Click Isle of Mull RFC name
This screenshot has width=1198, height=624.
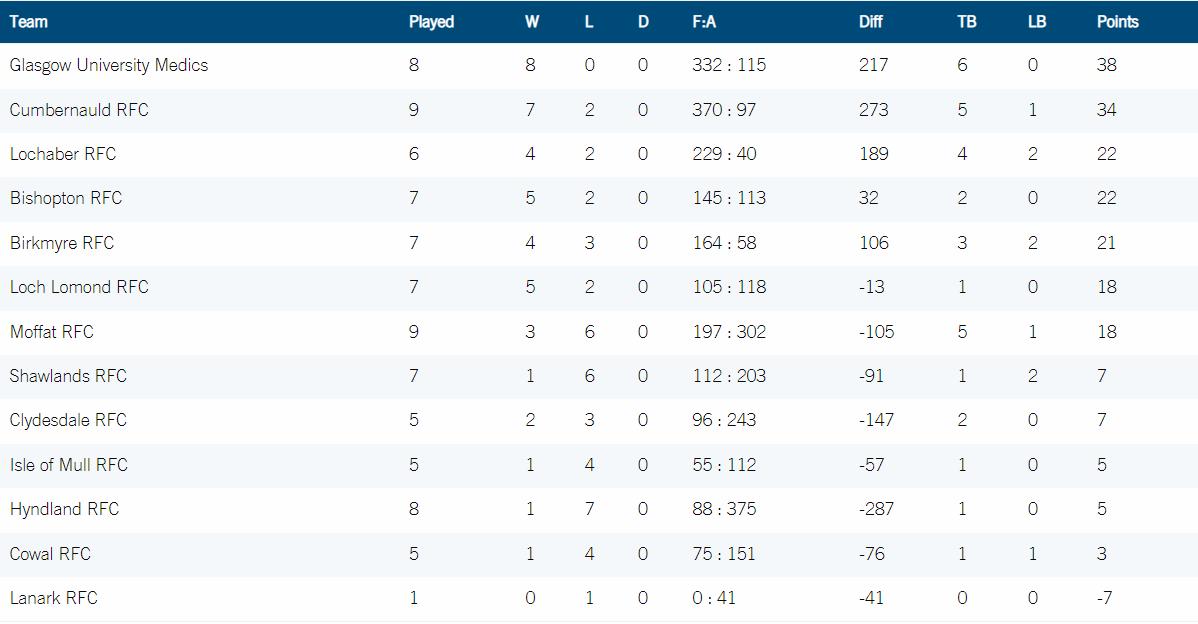69,465
